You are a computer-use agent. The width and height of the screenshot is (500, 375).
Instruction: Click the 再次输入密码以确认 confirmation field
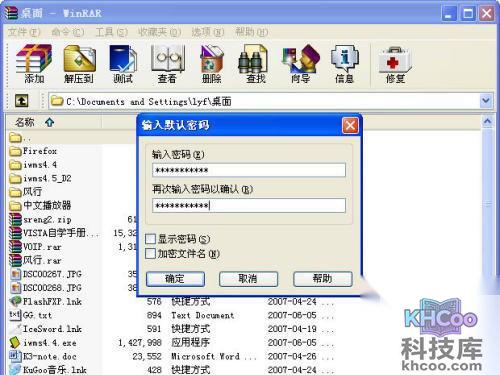249,205
